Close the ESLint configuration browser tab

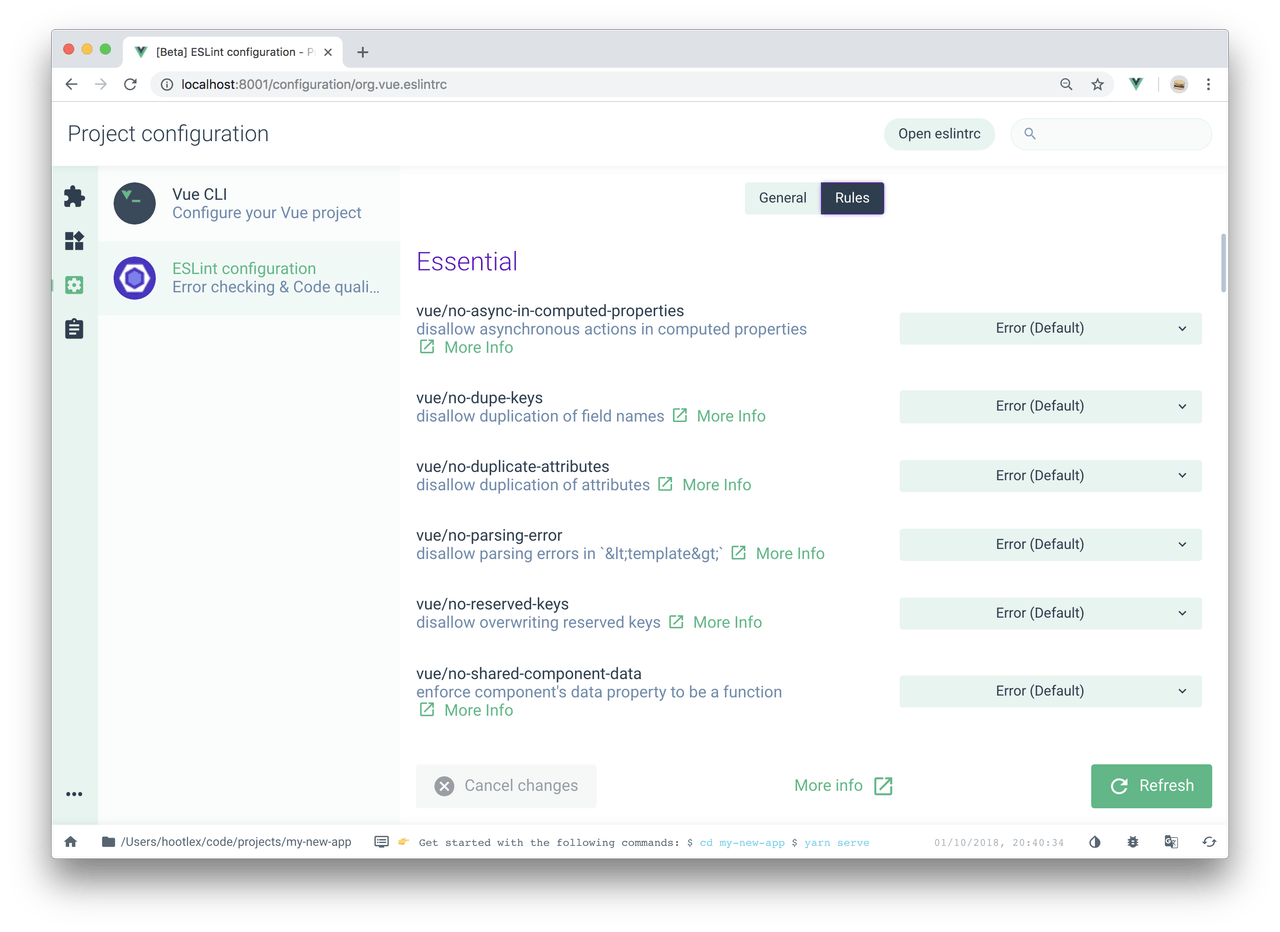point(328,52)
